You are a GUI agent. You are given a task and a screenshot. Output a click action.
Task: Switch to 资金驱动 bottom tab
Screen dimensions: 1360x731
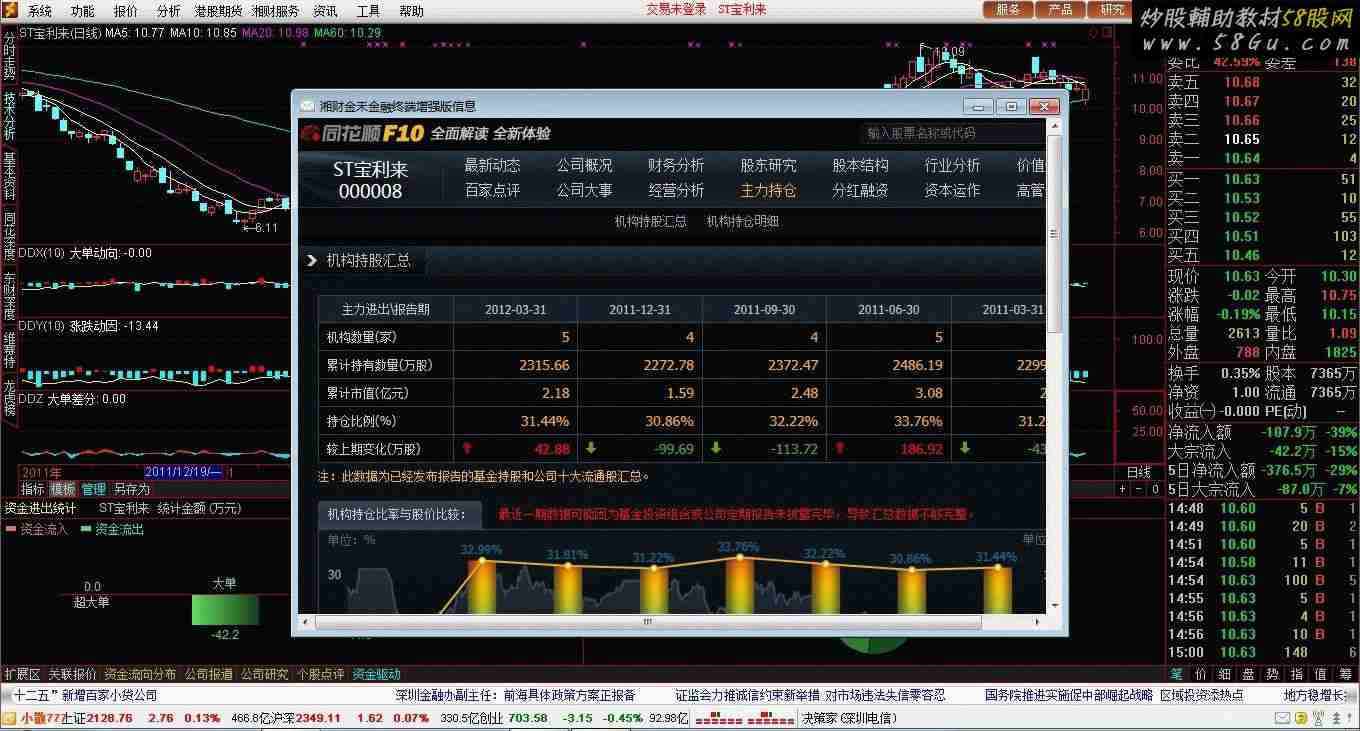point(377,674)
